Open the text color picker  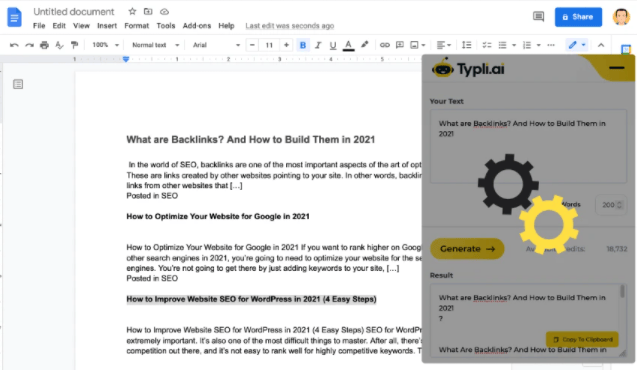(348, 45)
